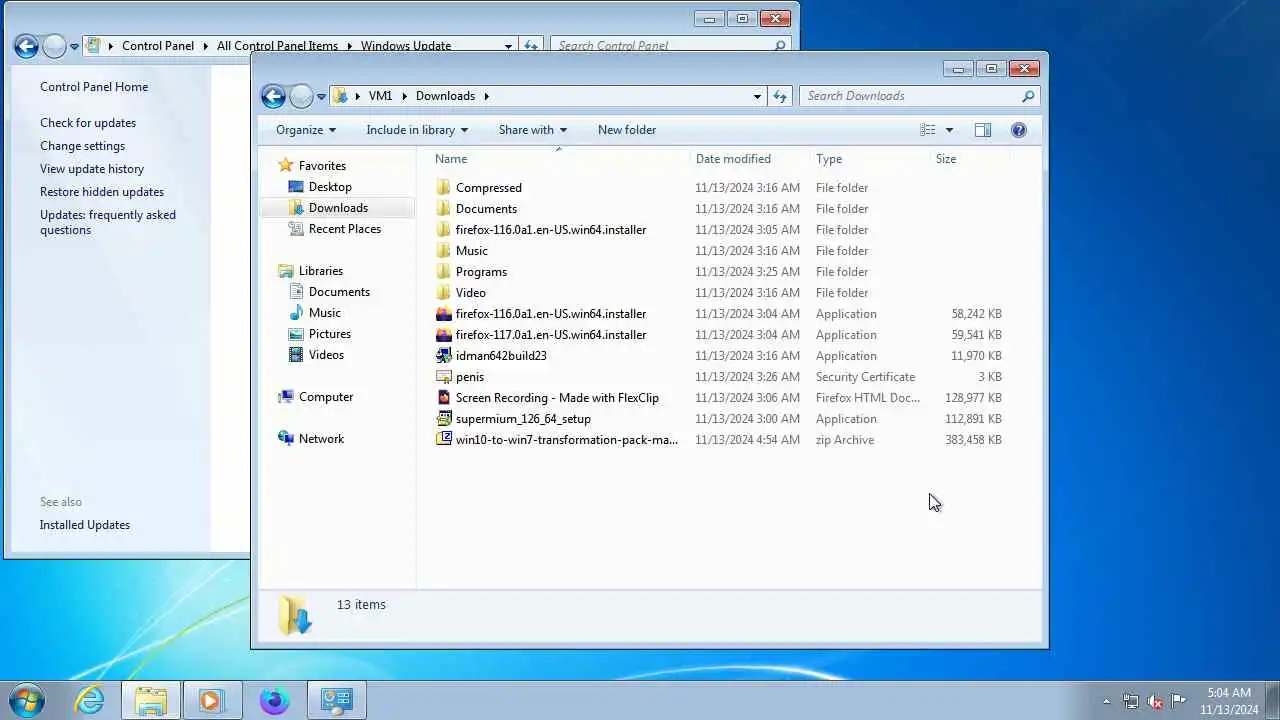Select the firefox-116.0a1 File folder
1280x720 pixels.
pos(551,230)
